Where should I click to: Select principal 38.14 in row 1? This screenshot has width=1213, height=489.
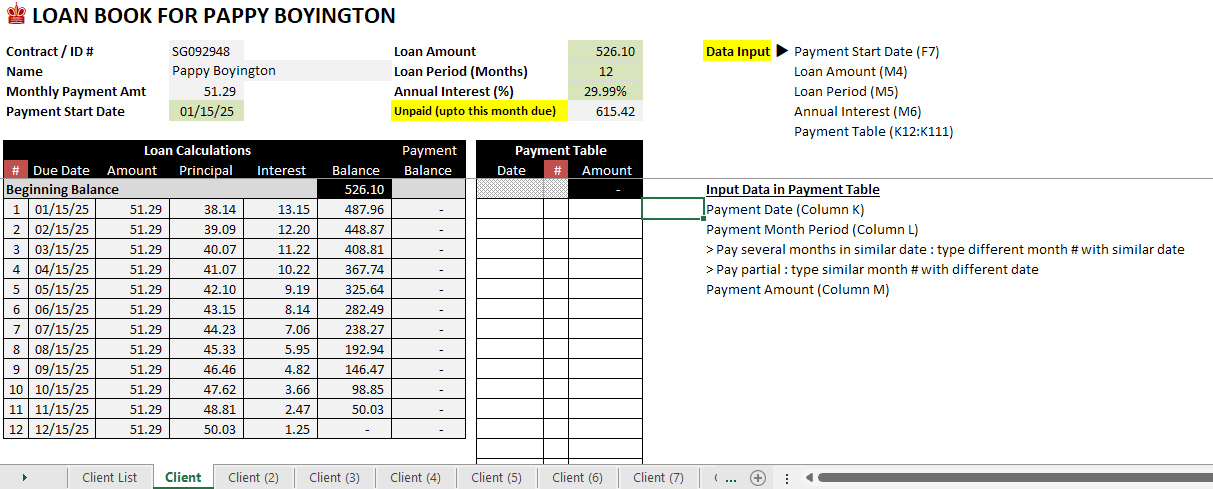(x=206, y=209)
